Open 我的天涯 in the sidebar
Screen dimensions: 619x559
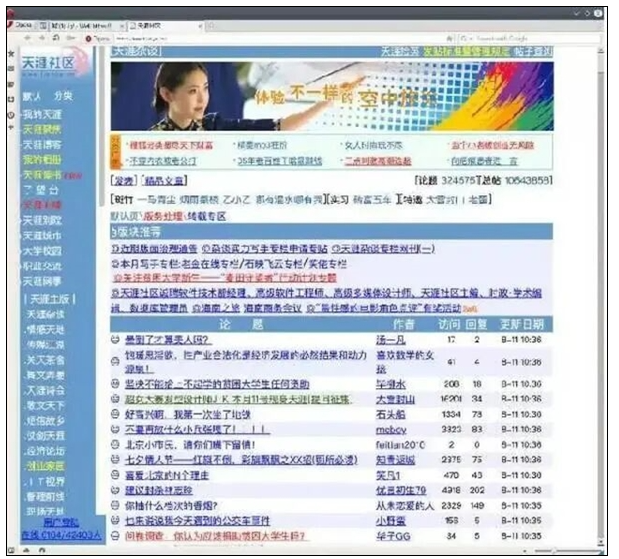pos(42,114)
